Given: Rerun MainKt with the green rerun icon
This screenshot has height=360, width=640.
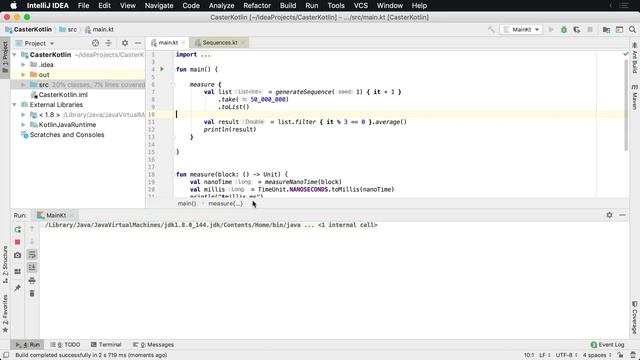Looking at the screenshot, I should coord(18,230).
